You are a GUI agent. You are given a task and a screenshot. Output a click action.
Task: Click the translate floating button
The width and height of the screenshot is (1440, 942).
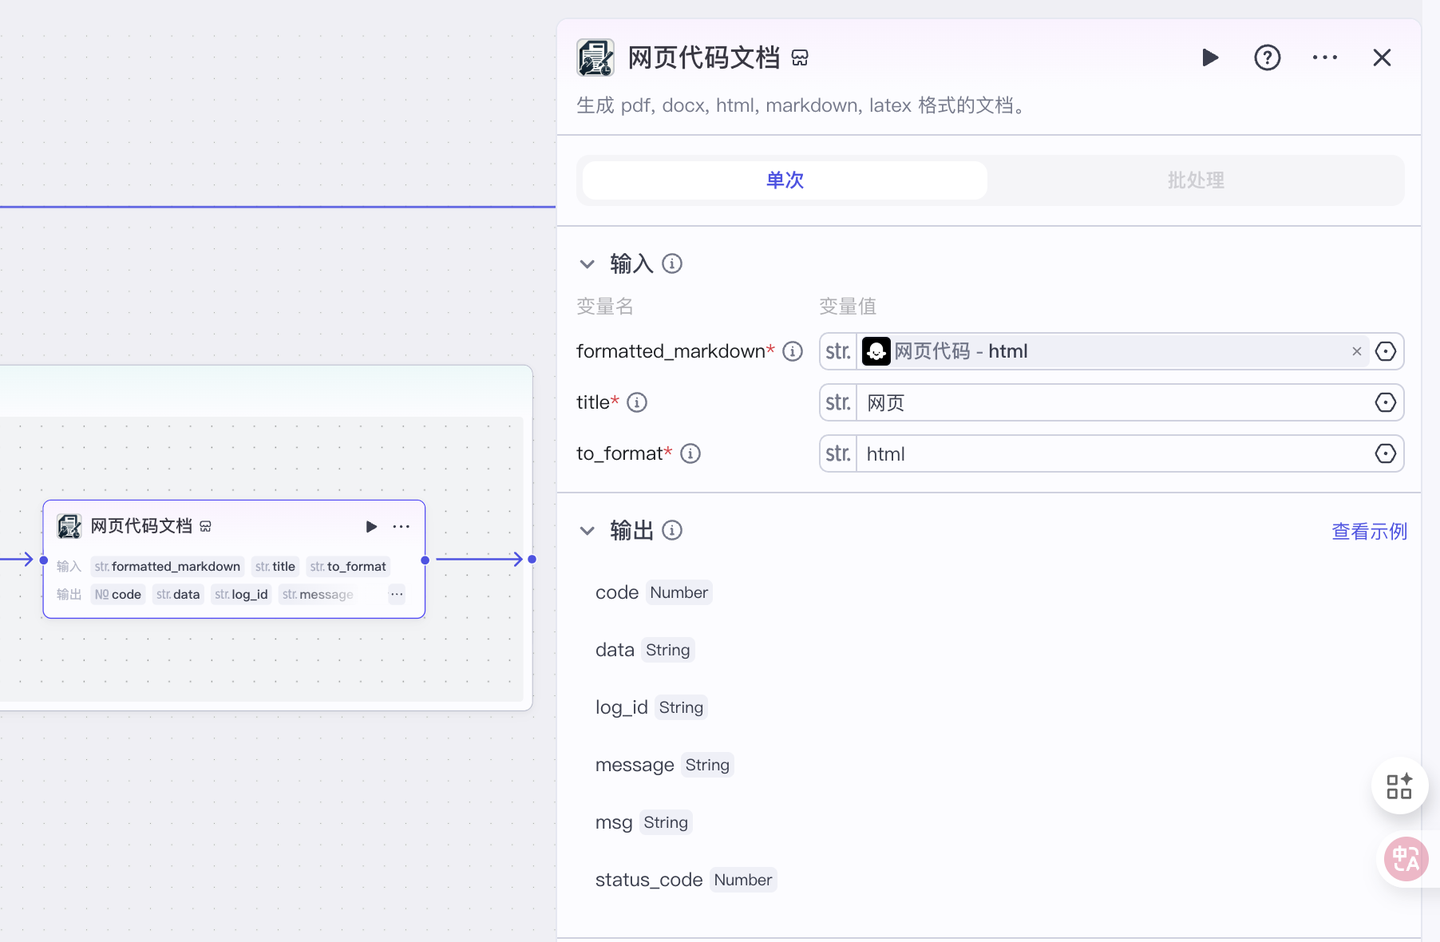1405,859
